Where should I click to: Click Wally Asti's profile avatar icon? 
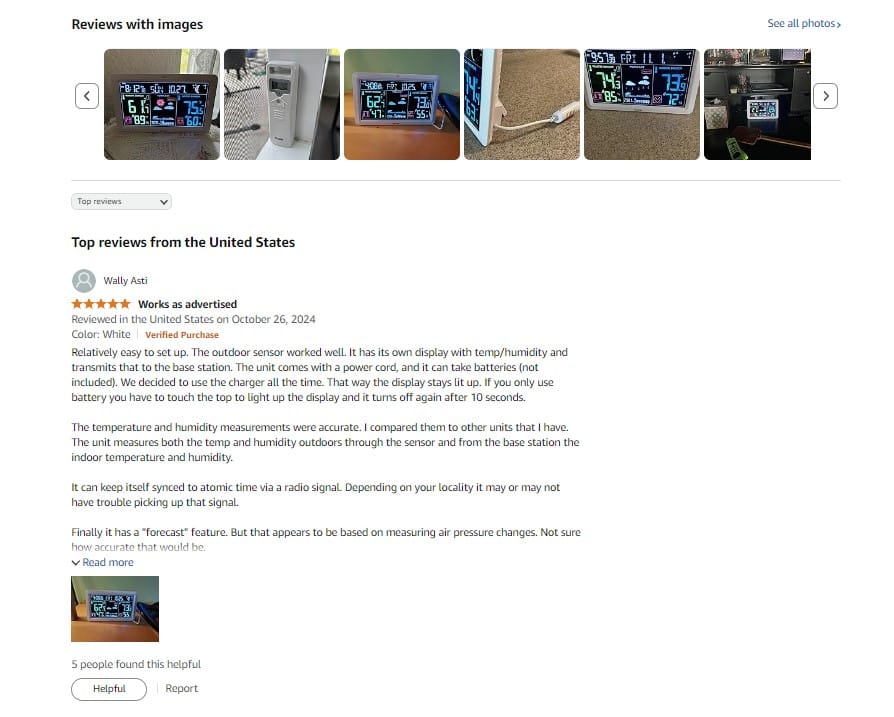click(x=84, y=281)
